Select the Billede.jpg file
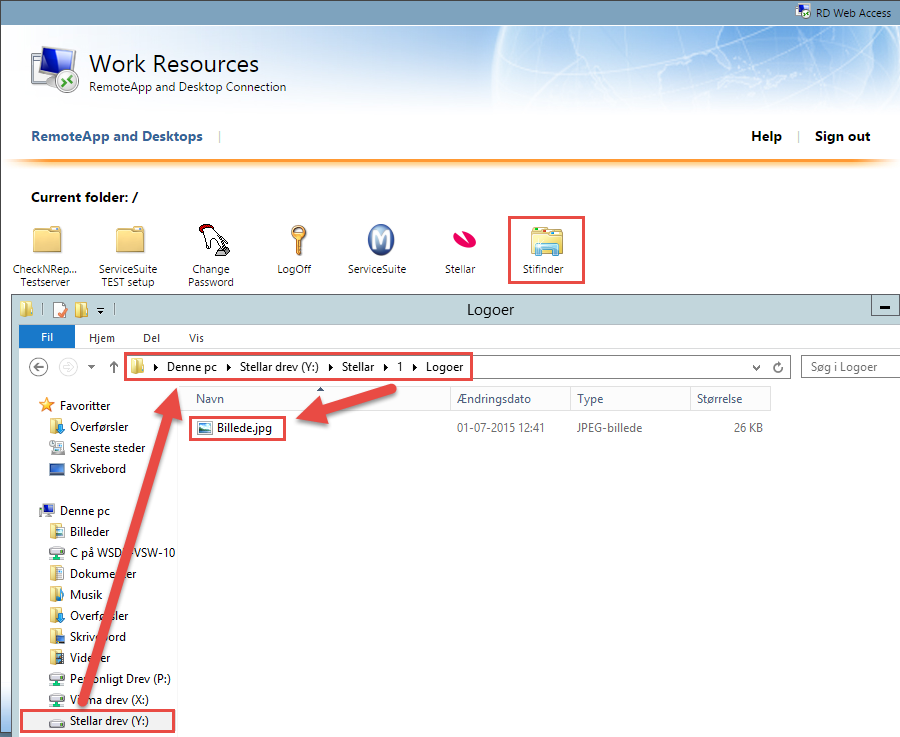 [236, 428]
